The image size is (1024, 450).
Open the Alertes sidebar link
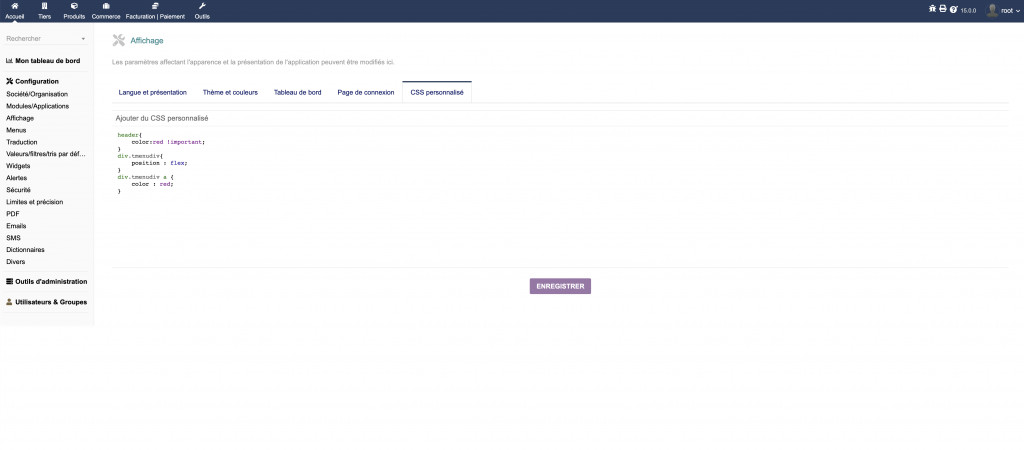[16, 178]
